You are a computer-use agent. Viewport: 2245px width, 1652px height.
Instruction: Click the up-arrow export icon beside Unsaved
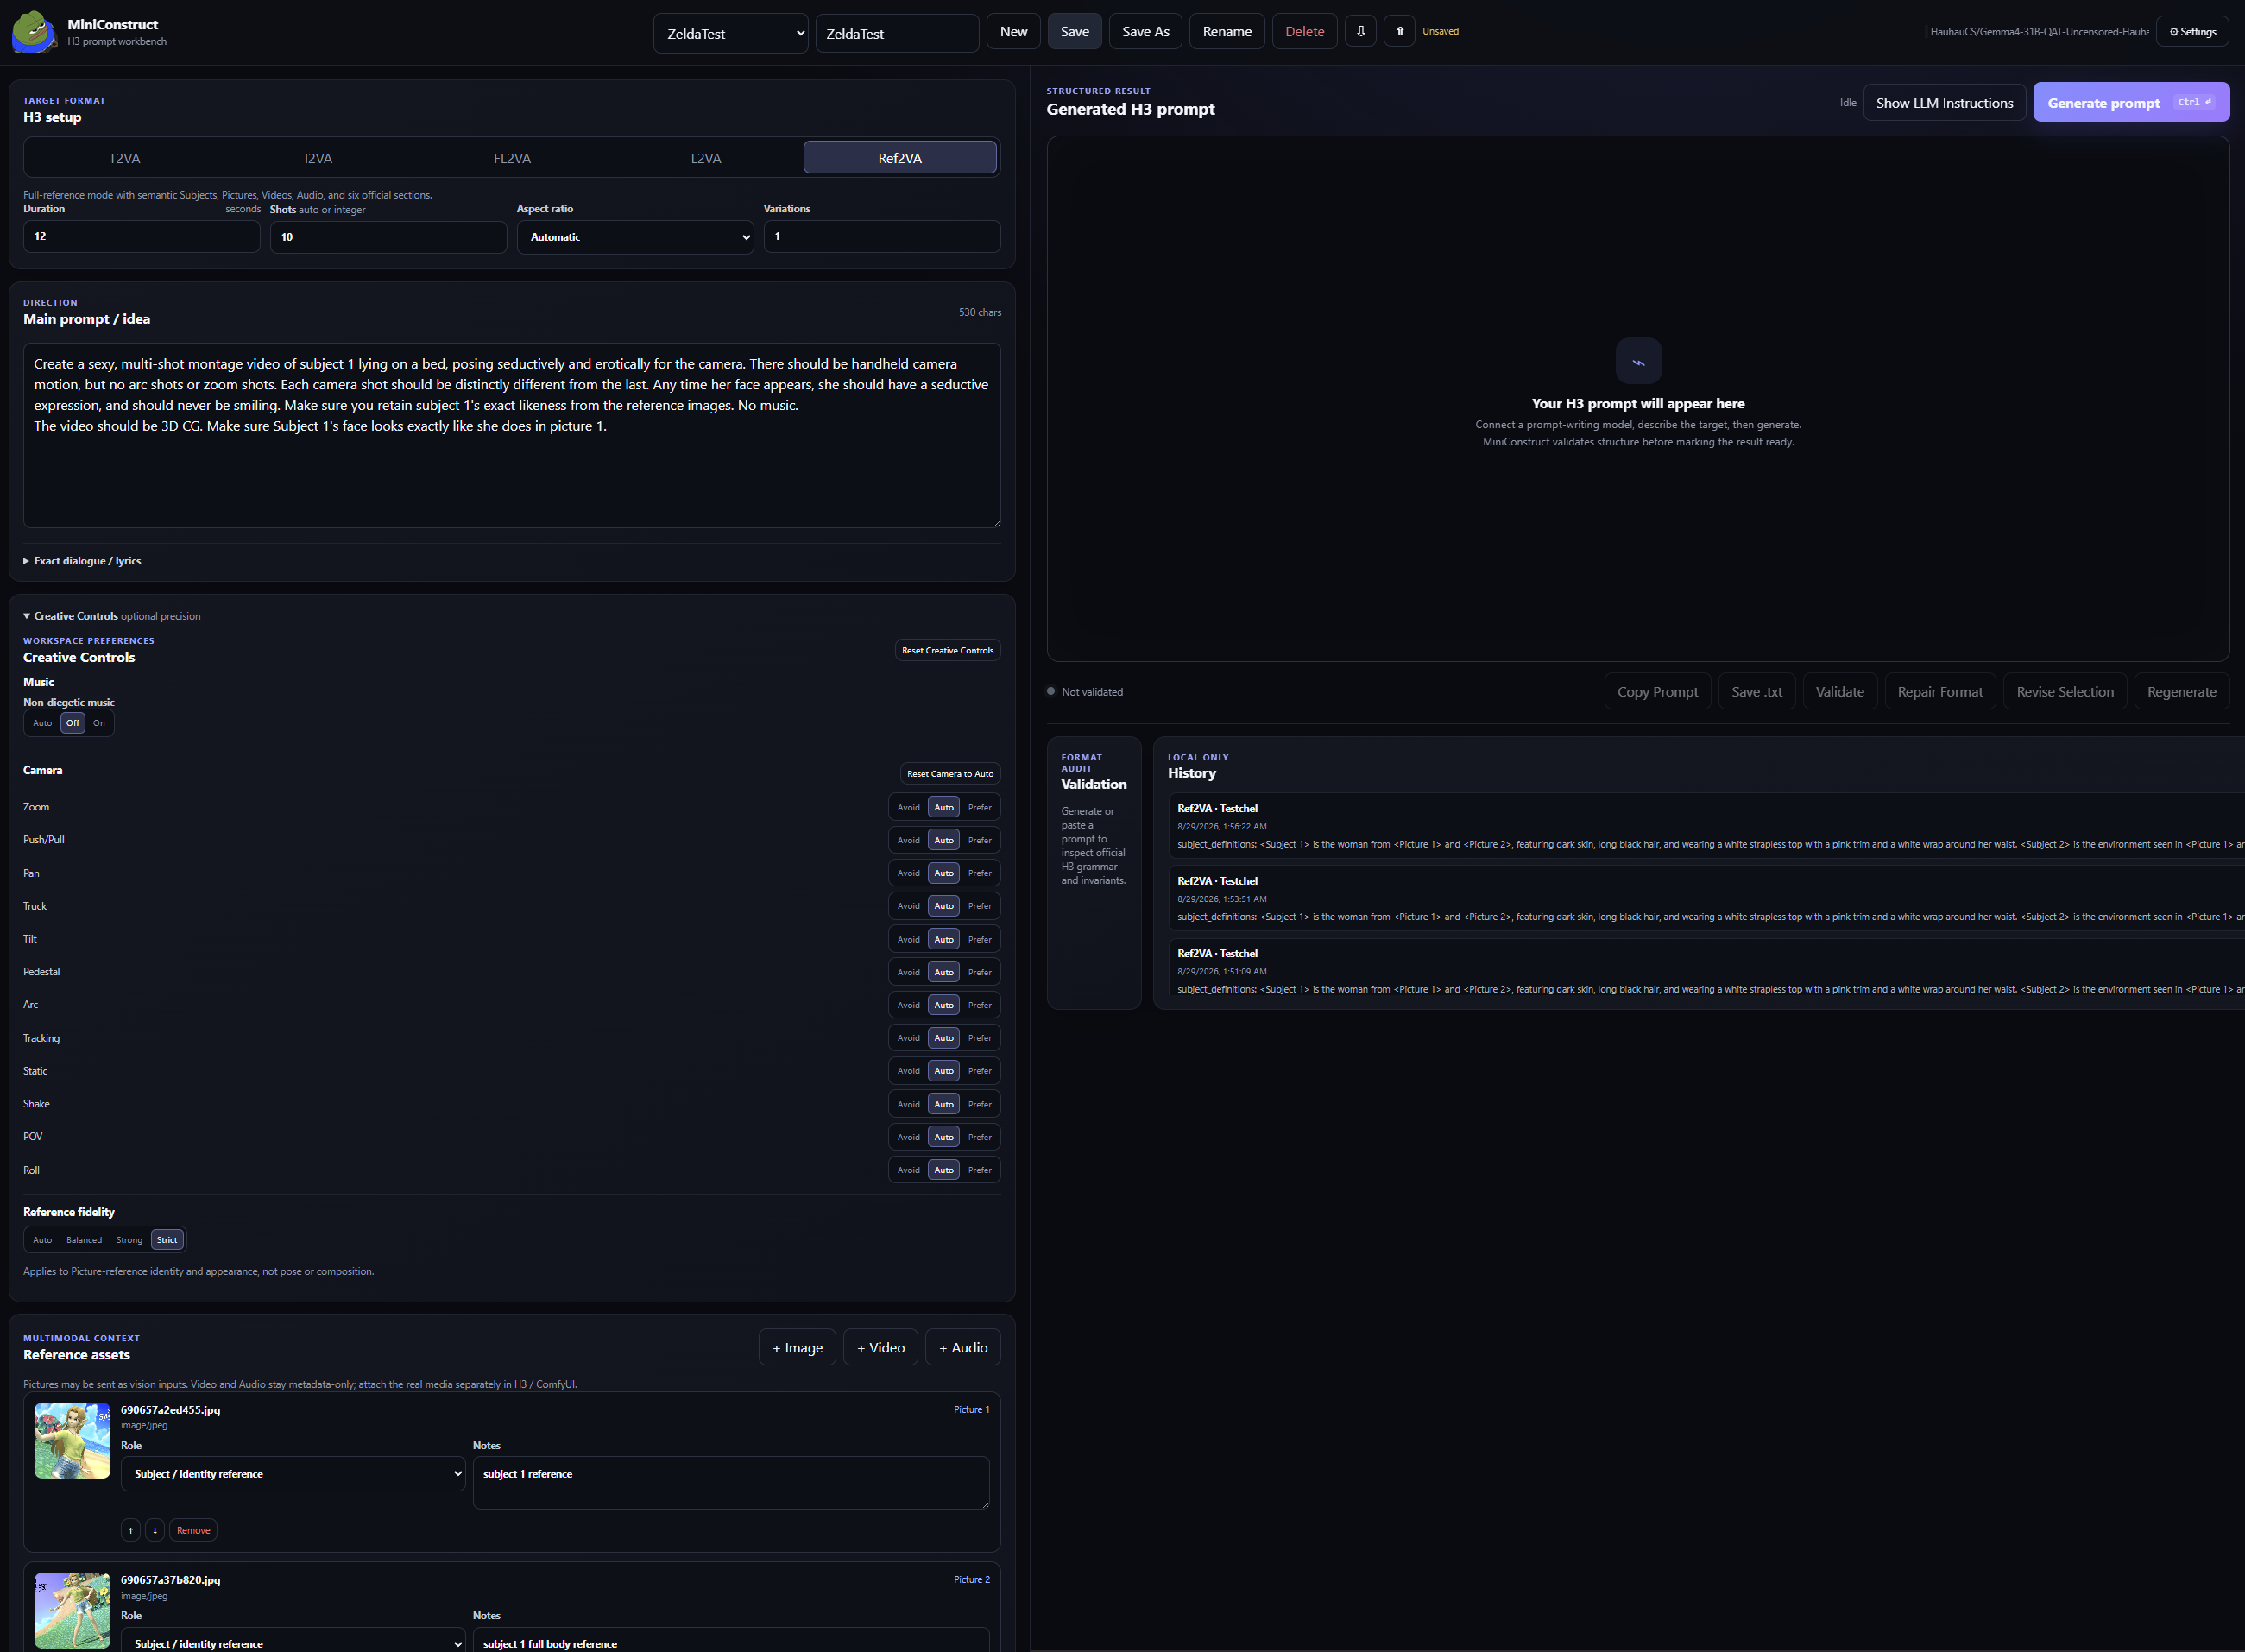pyautogui.click(x=1399, y=32)
